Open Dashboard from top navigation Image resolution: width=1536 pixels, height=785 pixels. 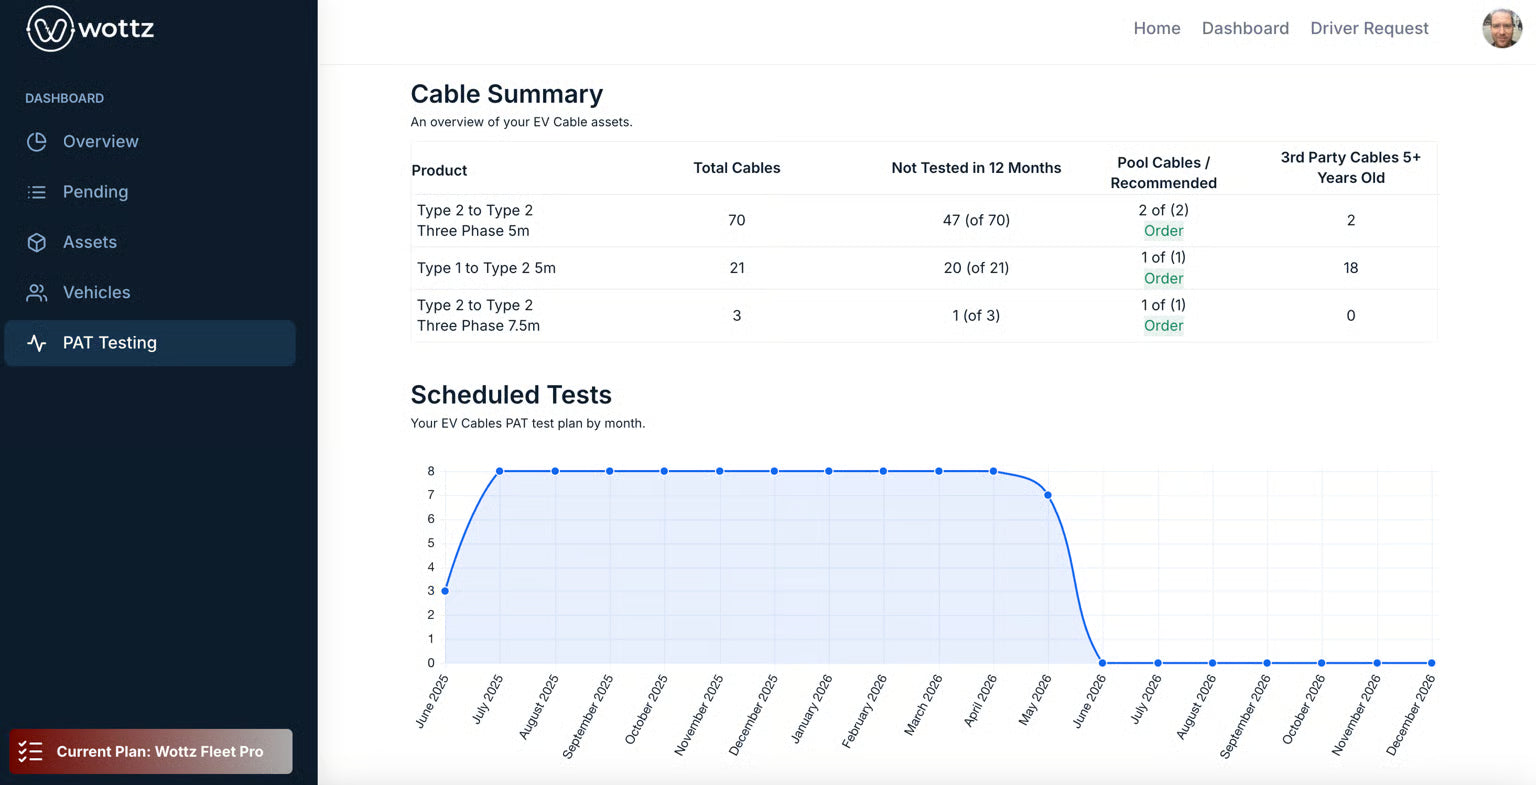click(1244, 28)
